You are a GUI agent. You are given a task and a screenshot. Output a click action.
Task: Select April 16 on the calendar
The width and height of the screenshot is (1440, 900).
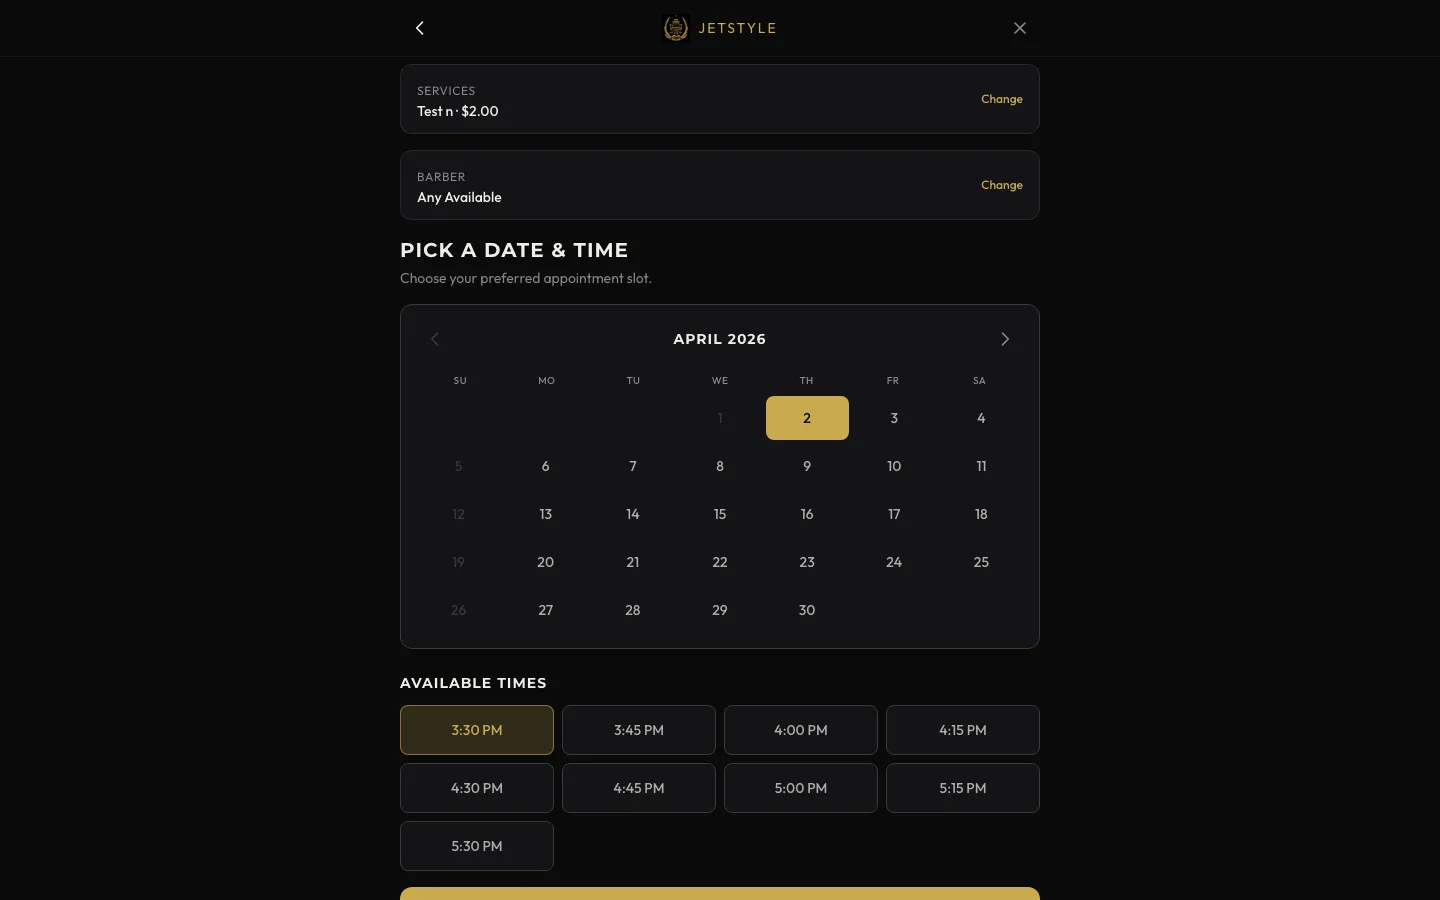(807, 514)
